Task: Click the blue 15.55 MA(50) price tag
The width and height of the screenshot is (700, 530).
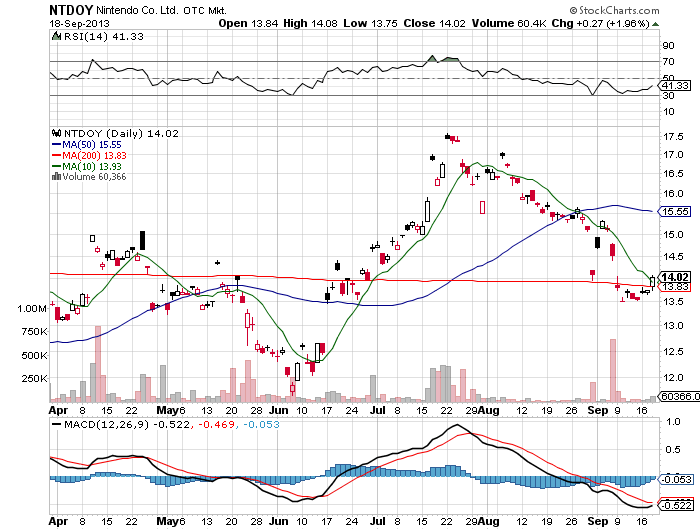Action: [x=675, y=211]
